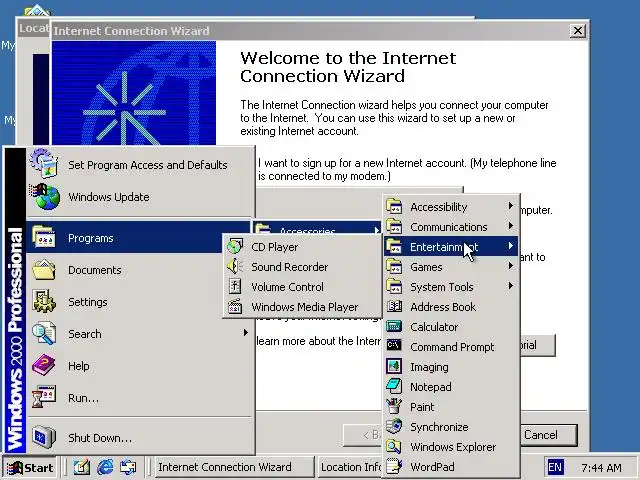Click the 7:44 AM system clock
The height and width of the screenshot is (480, 640).
pos(601,467)
